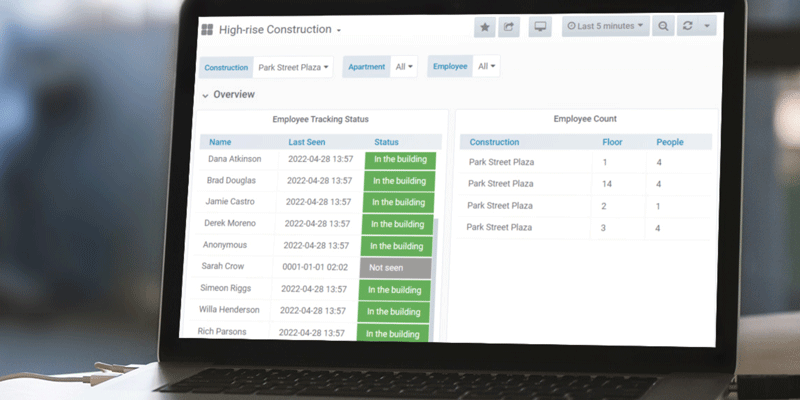Viewport: 800px width, 400px height.
Task: Click the Floor 14 cell
Action: [x=607, y=184]
